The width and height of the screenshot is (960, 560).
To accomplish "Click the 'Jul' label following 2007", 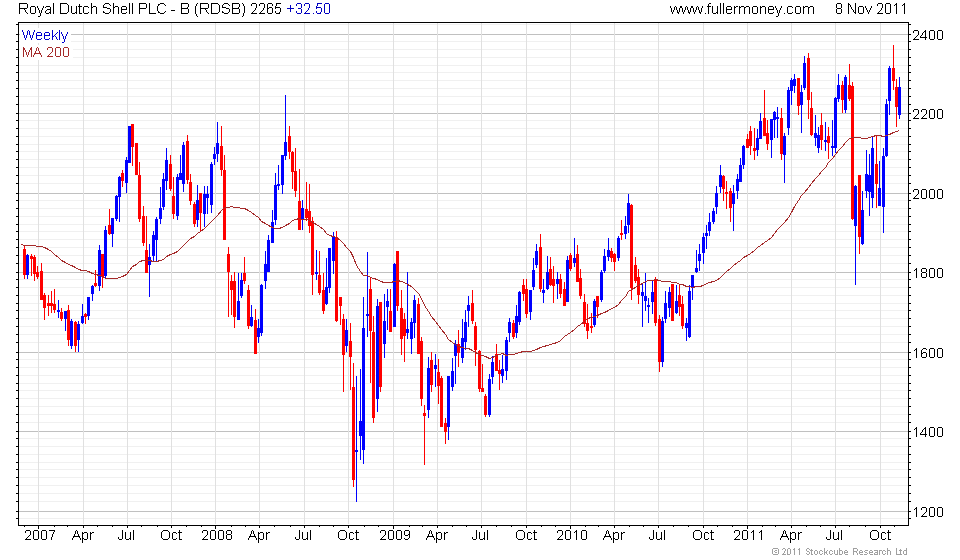I will pos(126,535).
